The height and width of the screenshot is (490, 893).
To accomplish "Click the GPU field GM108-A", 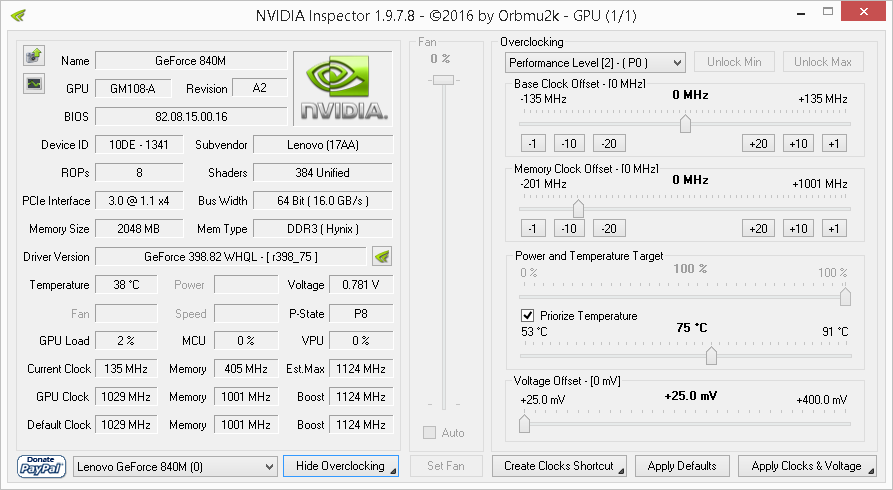I will (133, 88).
